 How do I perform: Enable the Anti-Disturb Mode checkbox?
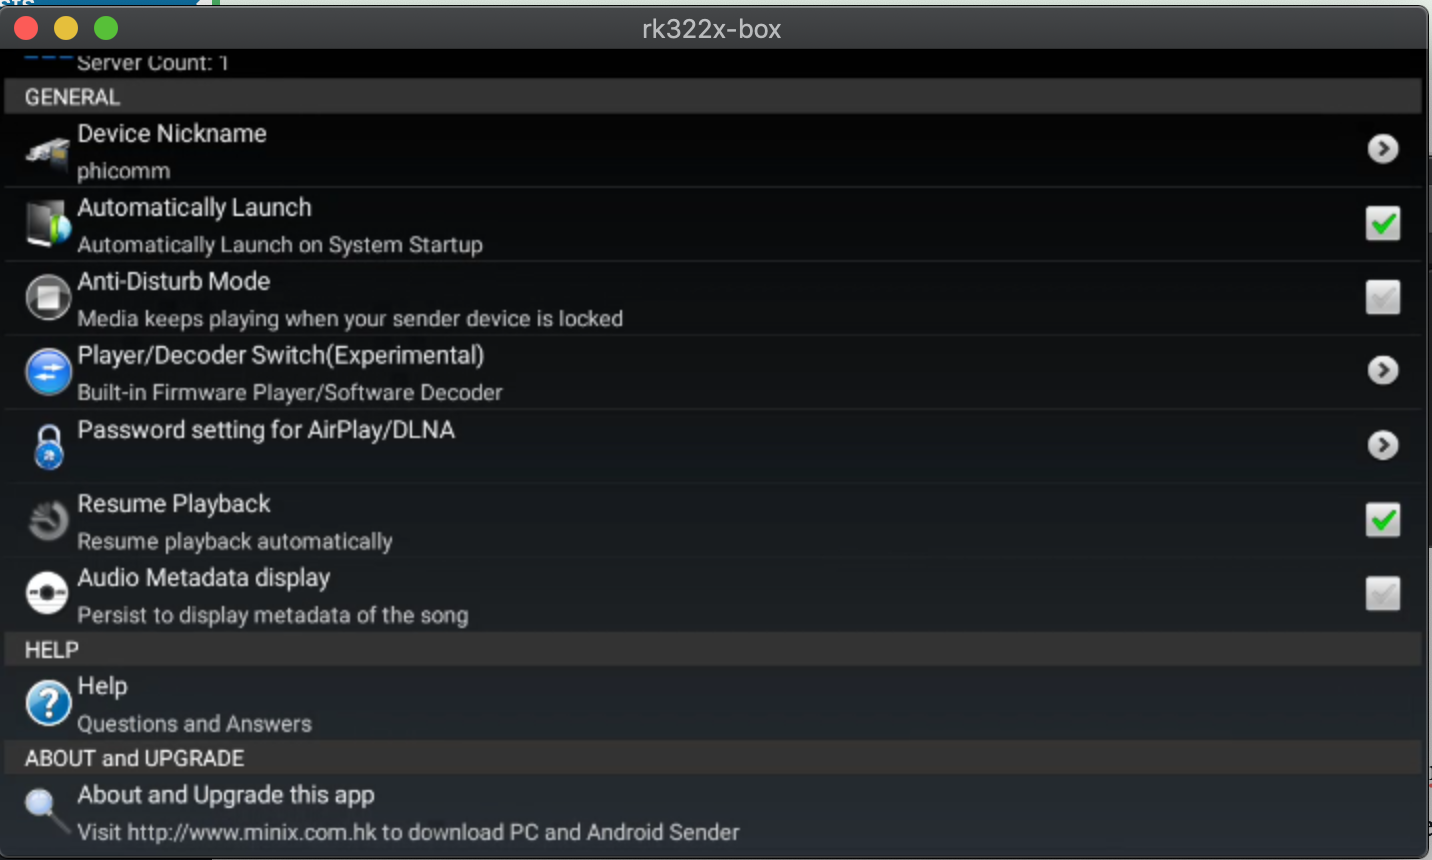(1383, 297)
